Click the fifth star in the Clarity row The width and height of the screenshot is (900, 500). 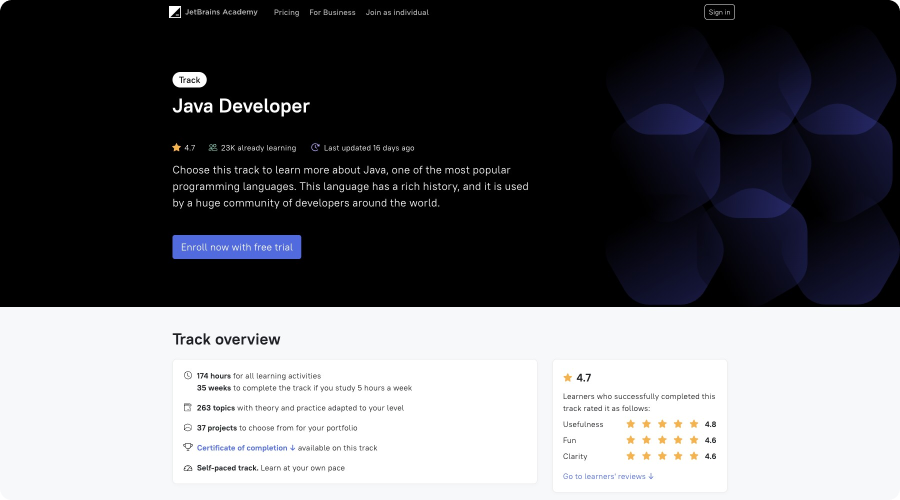click(x=694, y=456)
